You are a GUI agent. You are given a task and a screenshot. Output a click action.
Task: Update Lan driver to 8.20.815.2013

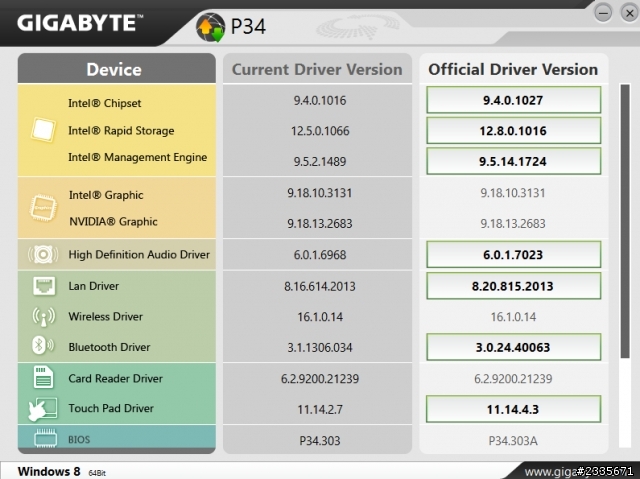click(x=513, y=286)
